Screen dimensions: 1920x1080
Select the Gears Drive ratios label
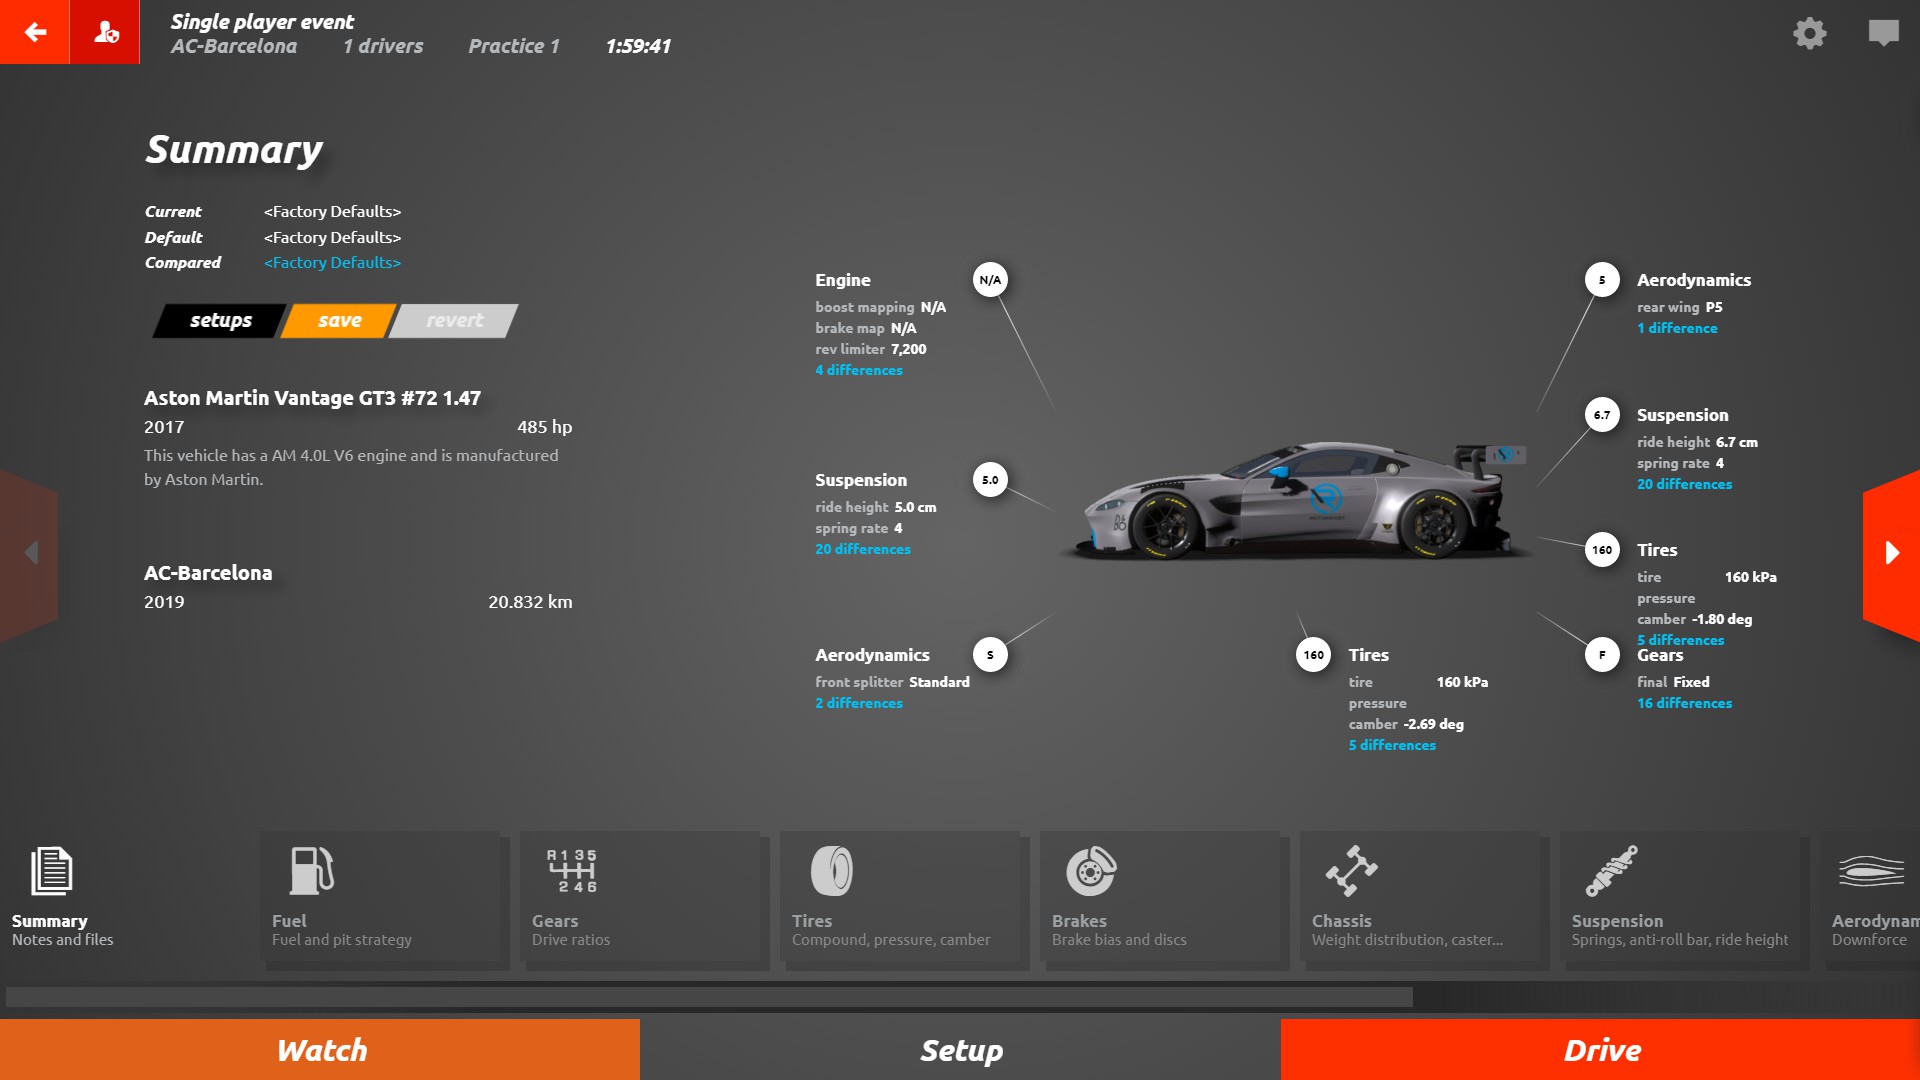point(571,940)
